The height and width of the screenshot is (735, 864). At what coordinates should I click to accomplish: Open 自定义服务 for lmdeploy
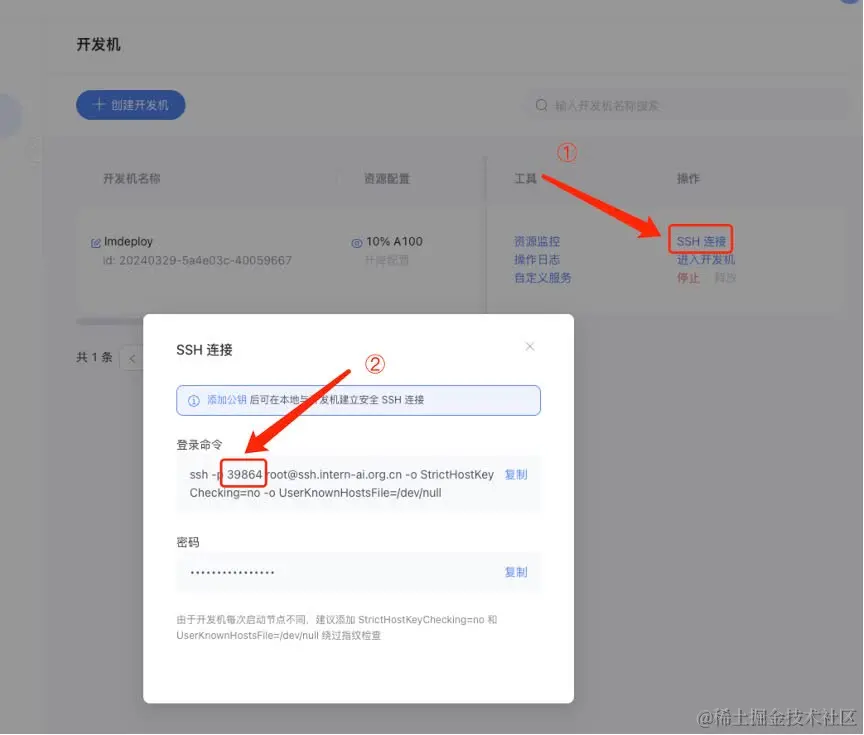click(543, 278)
